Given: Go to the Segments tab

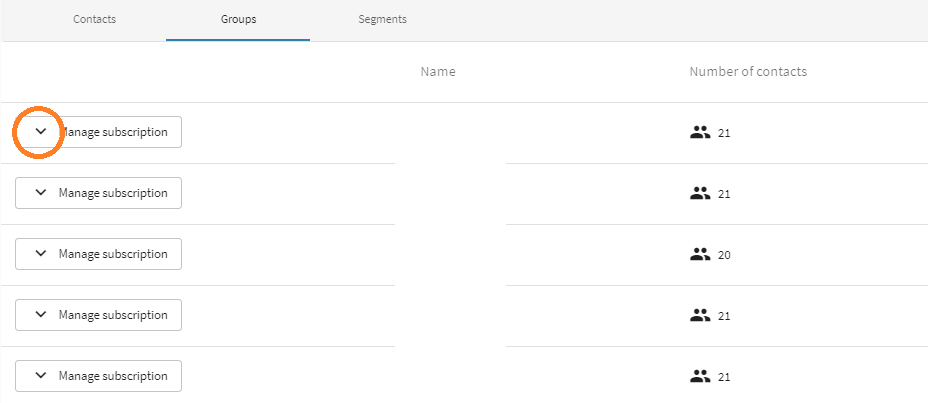Looking at the screenshot, I should tap(382, 20).
